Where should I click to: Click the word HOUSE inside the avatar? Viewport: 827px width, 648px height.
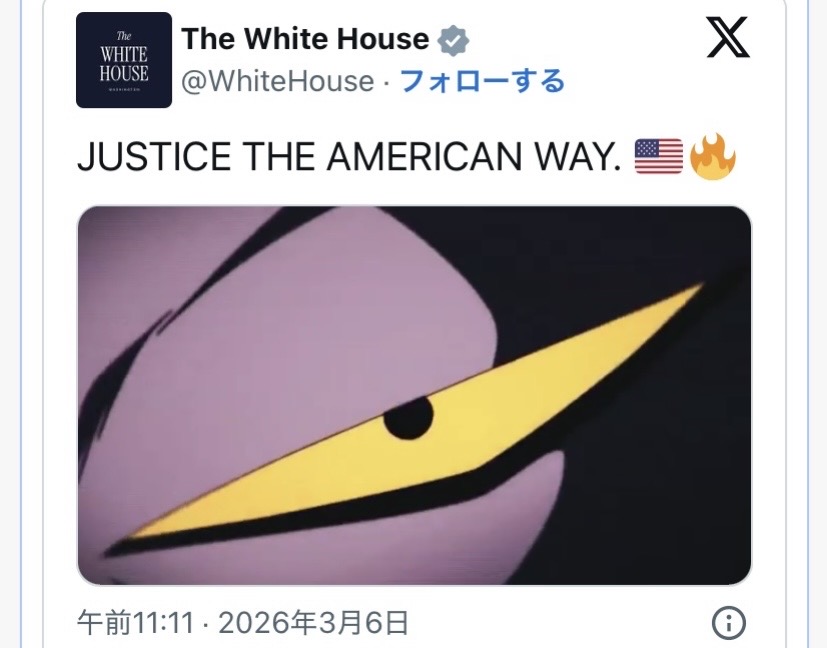coord(124,73)
